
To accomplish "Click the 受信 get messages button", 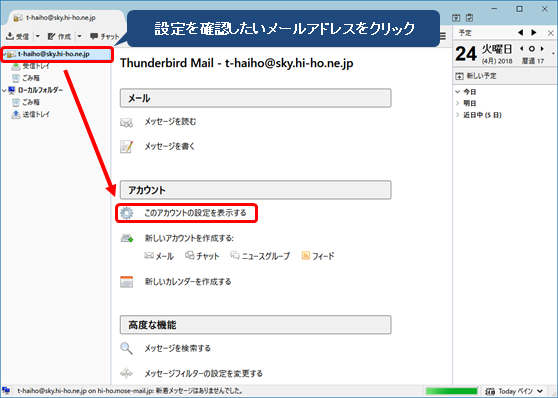I will pyautogui.click(x=18, y=36).
